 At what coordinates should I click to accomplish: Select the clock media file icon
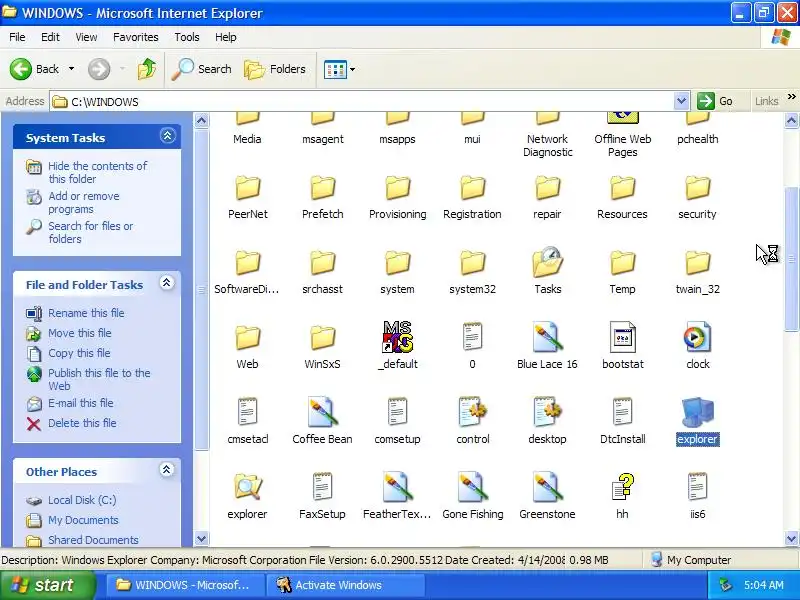(x=697, y=337)
